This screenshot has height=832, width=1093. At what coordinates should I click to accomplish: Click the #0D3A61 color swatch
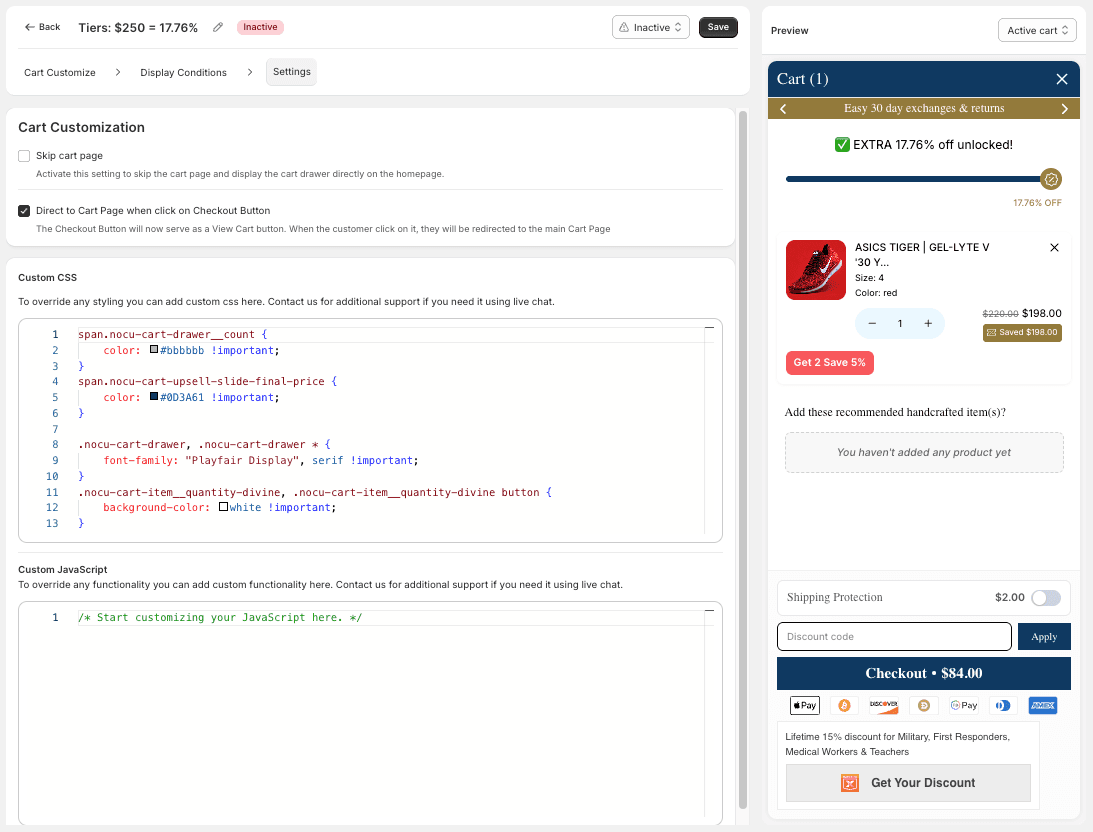[x=154, y=396]
